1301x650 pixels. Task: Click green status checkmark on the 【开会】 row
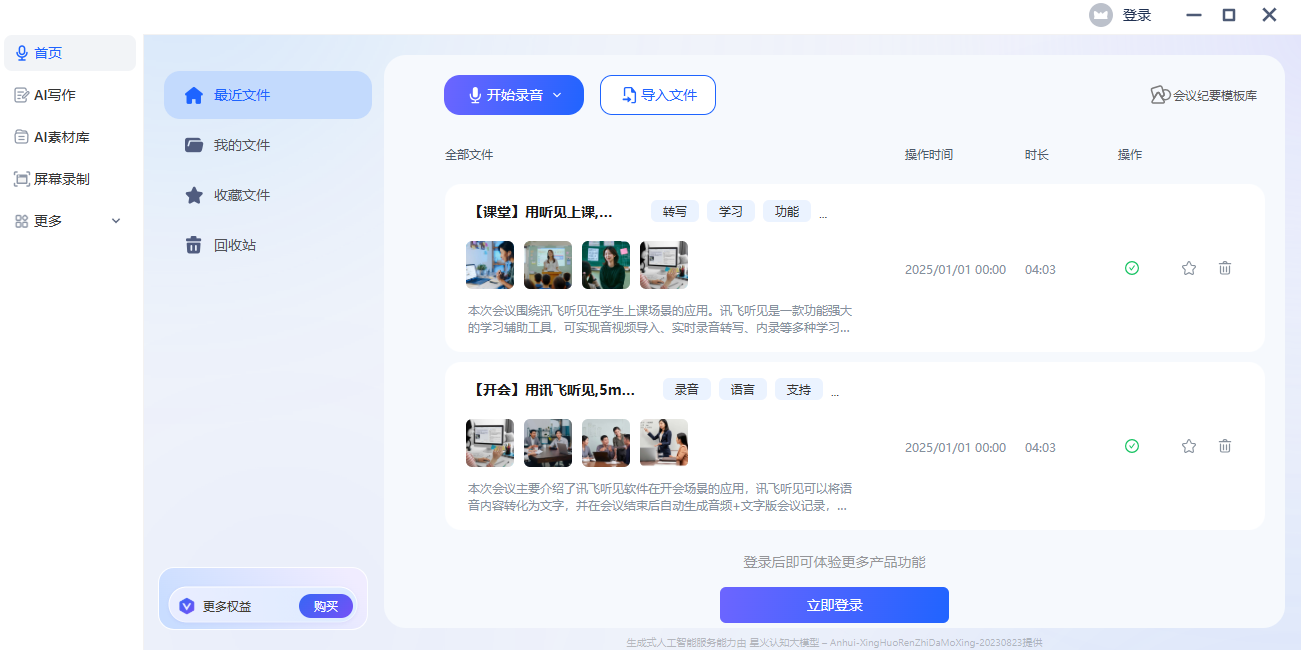click(x=1132, y=446)
